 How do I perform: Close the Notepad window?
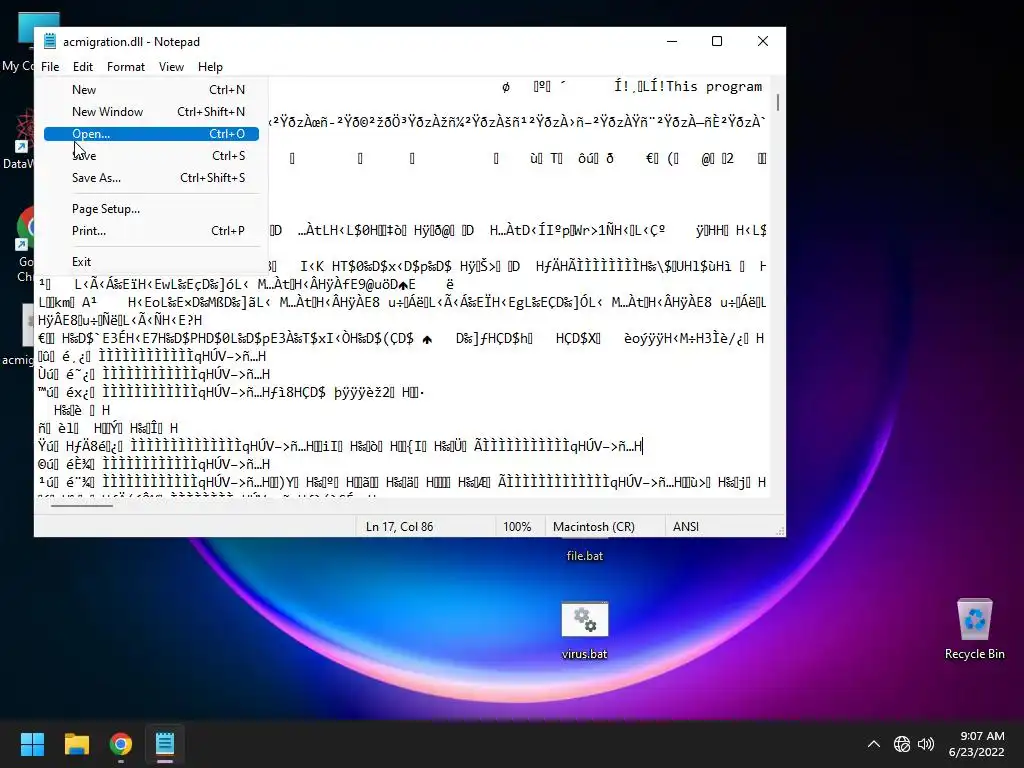763,41
